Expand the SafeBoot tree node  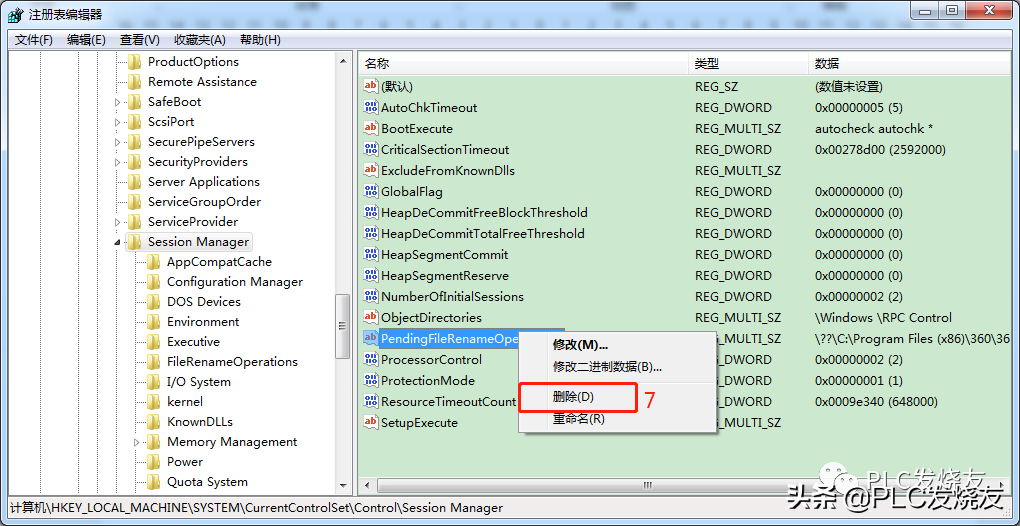pyautogui.click(x=118, y=102)
